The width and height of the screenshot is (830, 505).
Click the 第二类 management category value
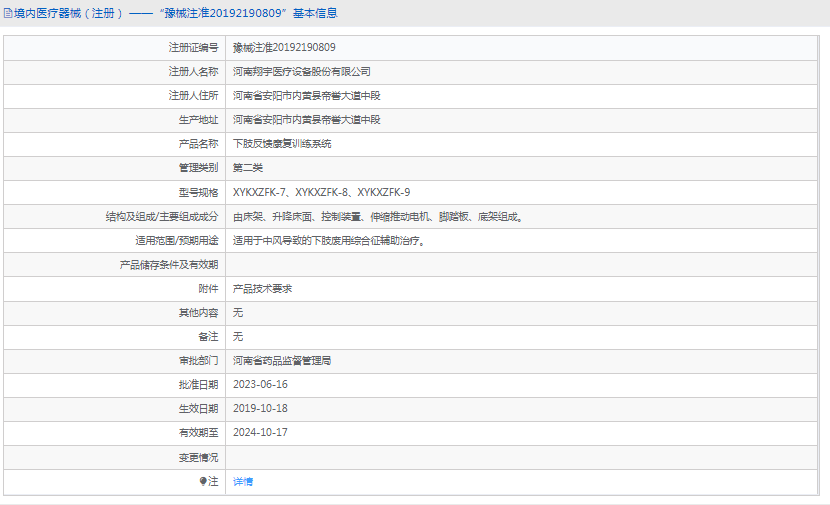pyautogui.click(x=248, y=168)
